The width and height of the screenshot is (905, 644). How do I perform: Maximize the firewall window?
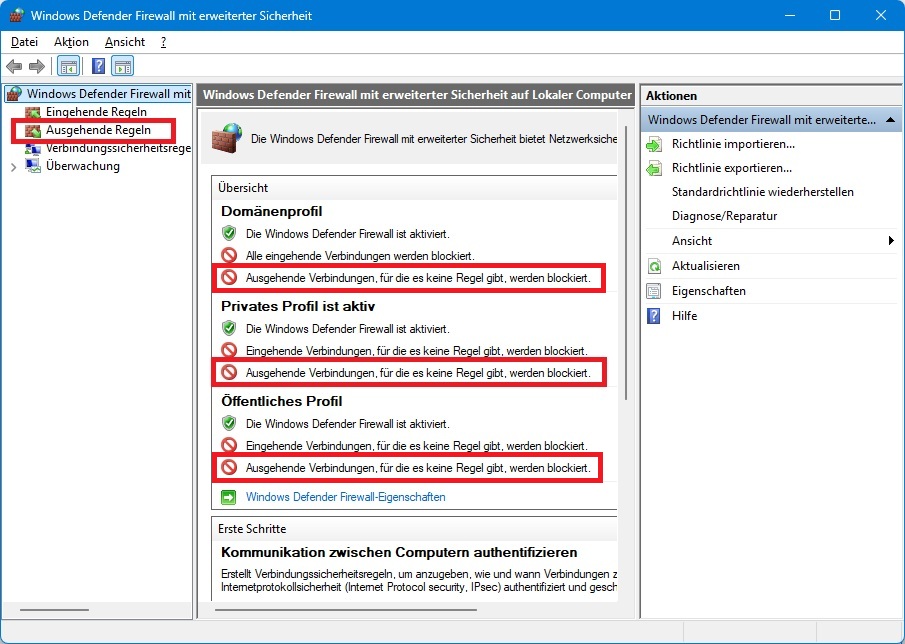[x=835, y=15]
